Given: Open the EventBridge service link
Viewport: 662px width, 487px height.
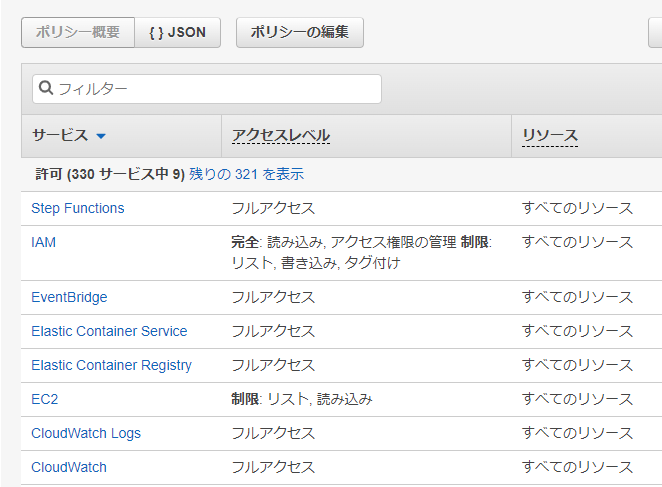Looking at the screenshot, I should click(x=69, y=297).
